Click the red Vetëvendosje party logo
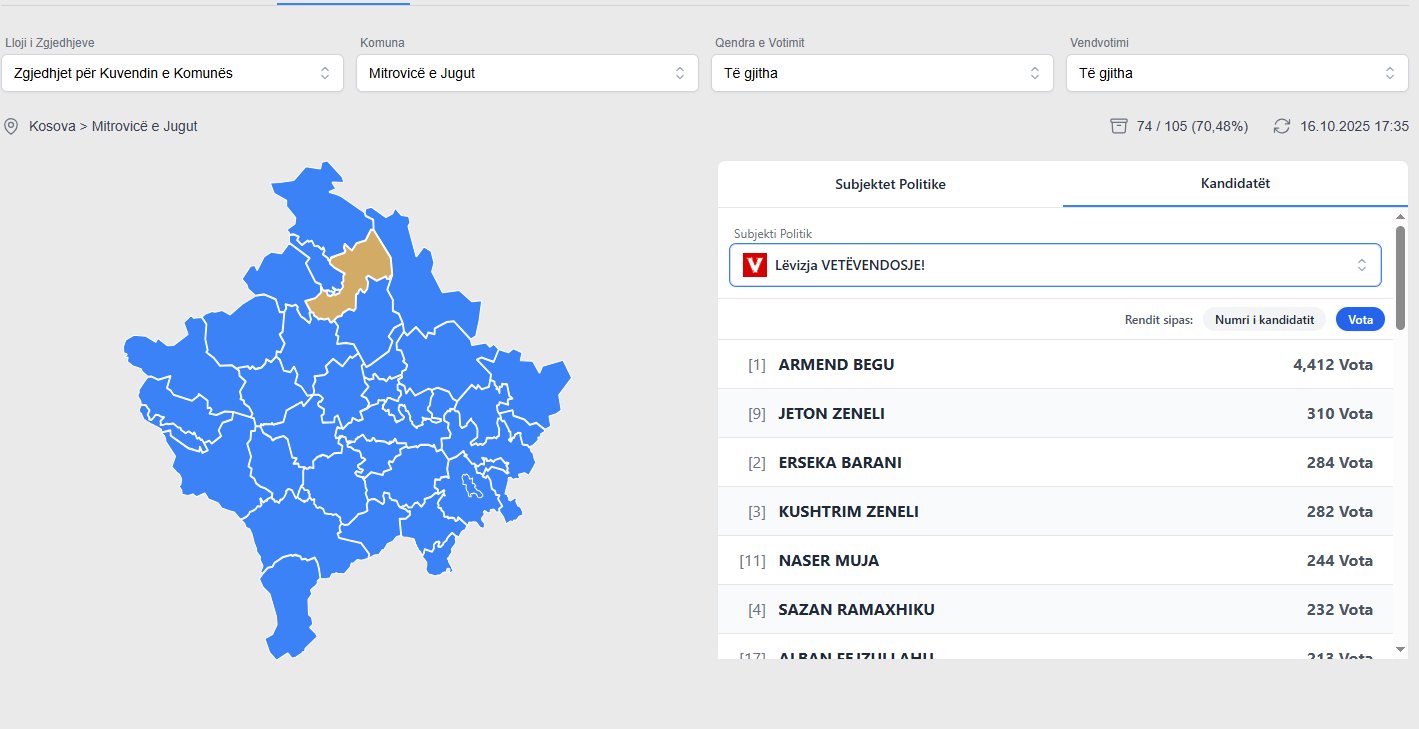Screen dimensions: 1419x729 click(x=755, y=265)
